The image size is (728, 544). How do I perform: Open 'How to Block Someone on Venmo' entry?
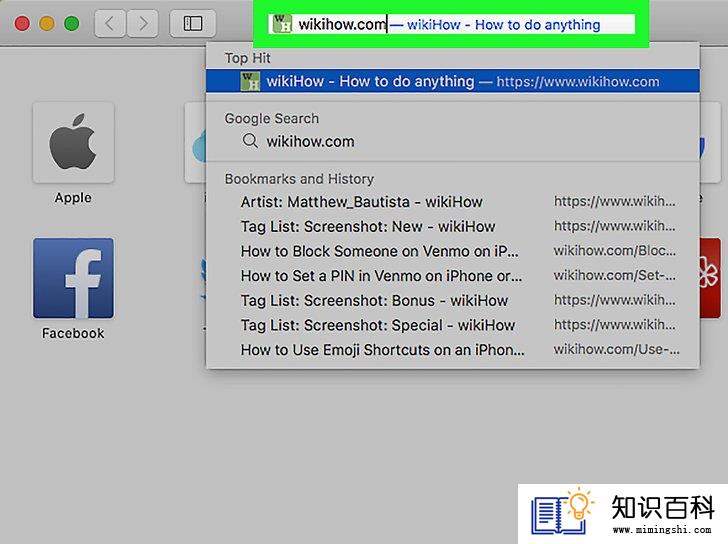(453, 251)
